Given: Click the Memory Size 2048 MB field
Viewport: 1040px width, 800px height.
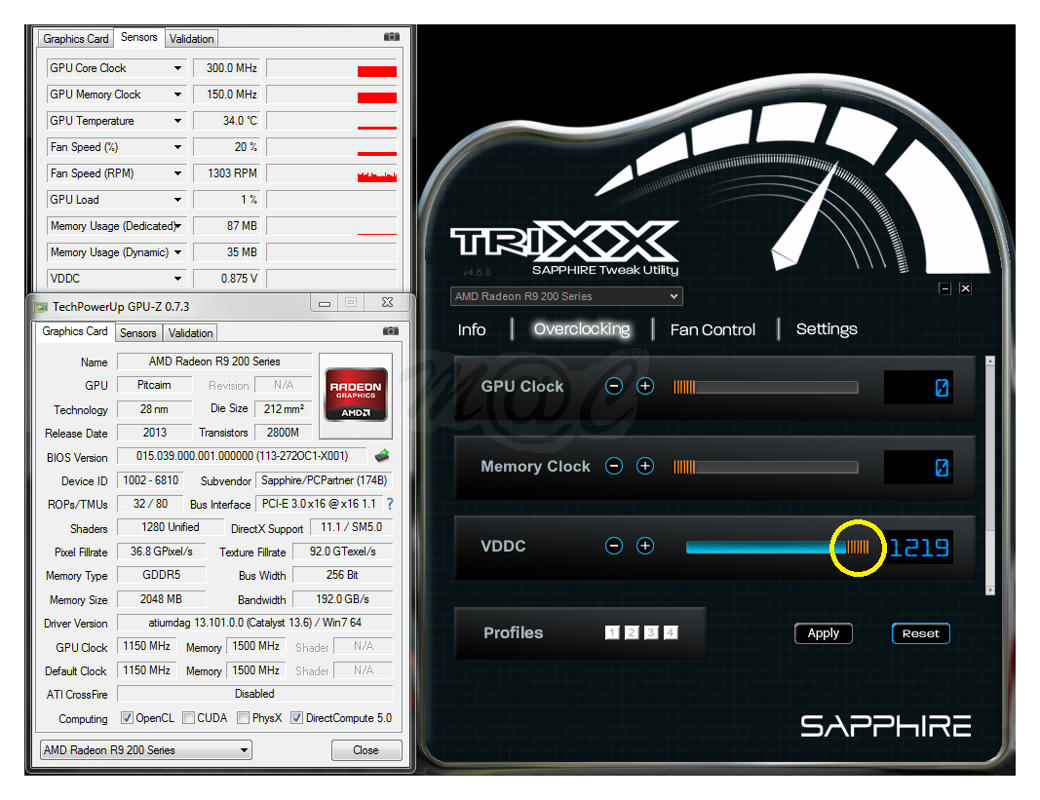Looking at the screenshot, I should [161, 599].
